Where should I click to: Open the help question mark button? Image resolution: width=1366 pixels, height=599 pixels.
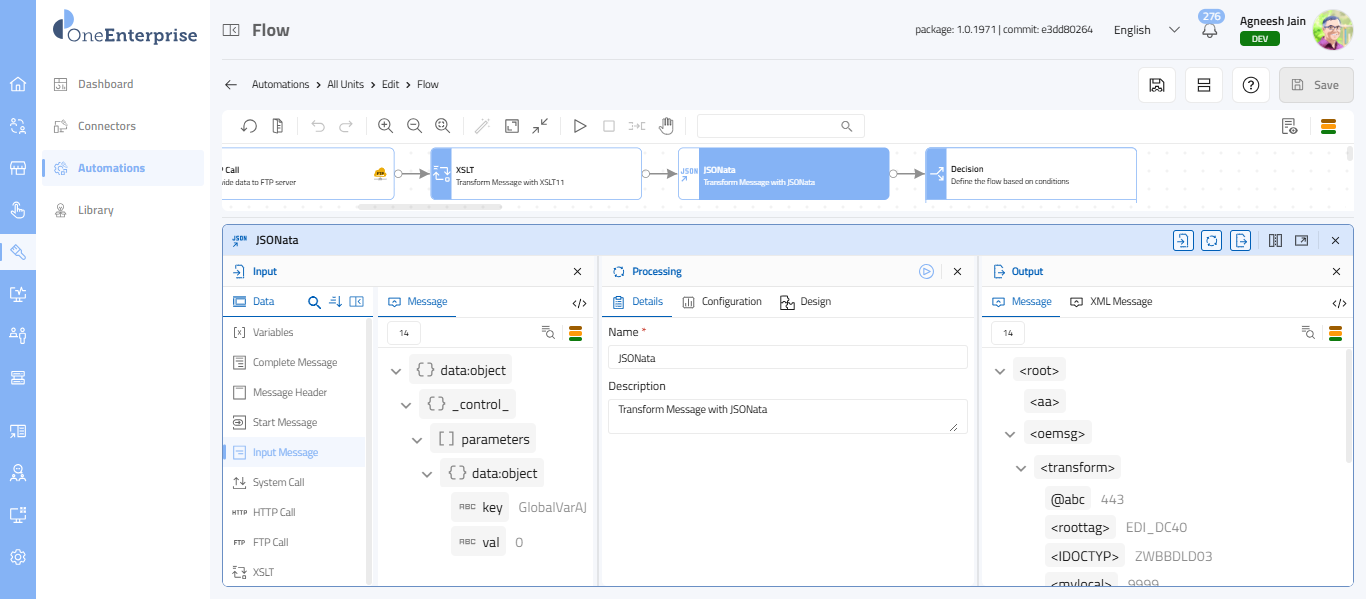(x=1250, y=85)
